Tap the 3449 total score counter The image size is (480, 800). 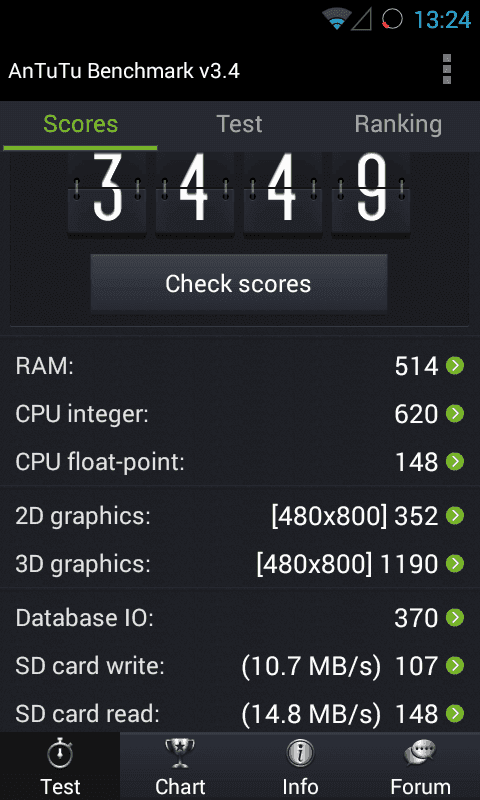239,191
